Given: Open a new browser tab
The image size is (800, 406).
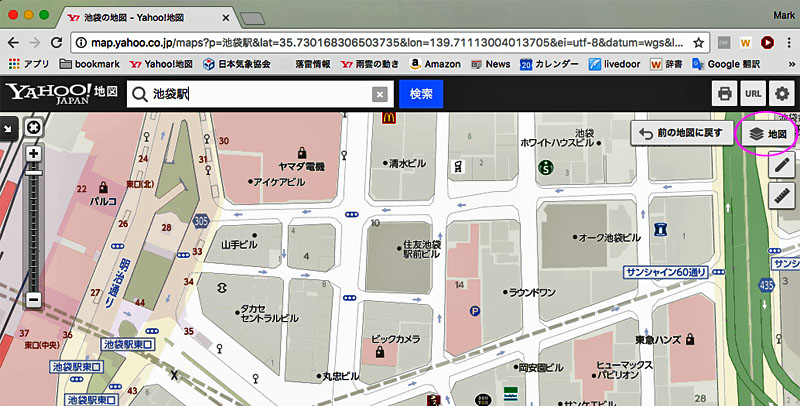Looking at the screenshot, I should (253, 19).
